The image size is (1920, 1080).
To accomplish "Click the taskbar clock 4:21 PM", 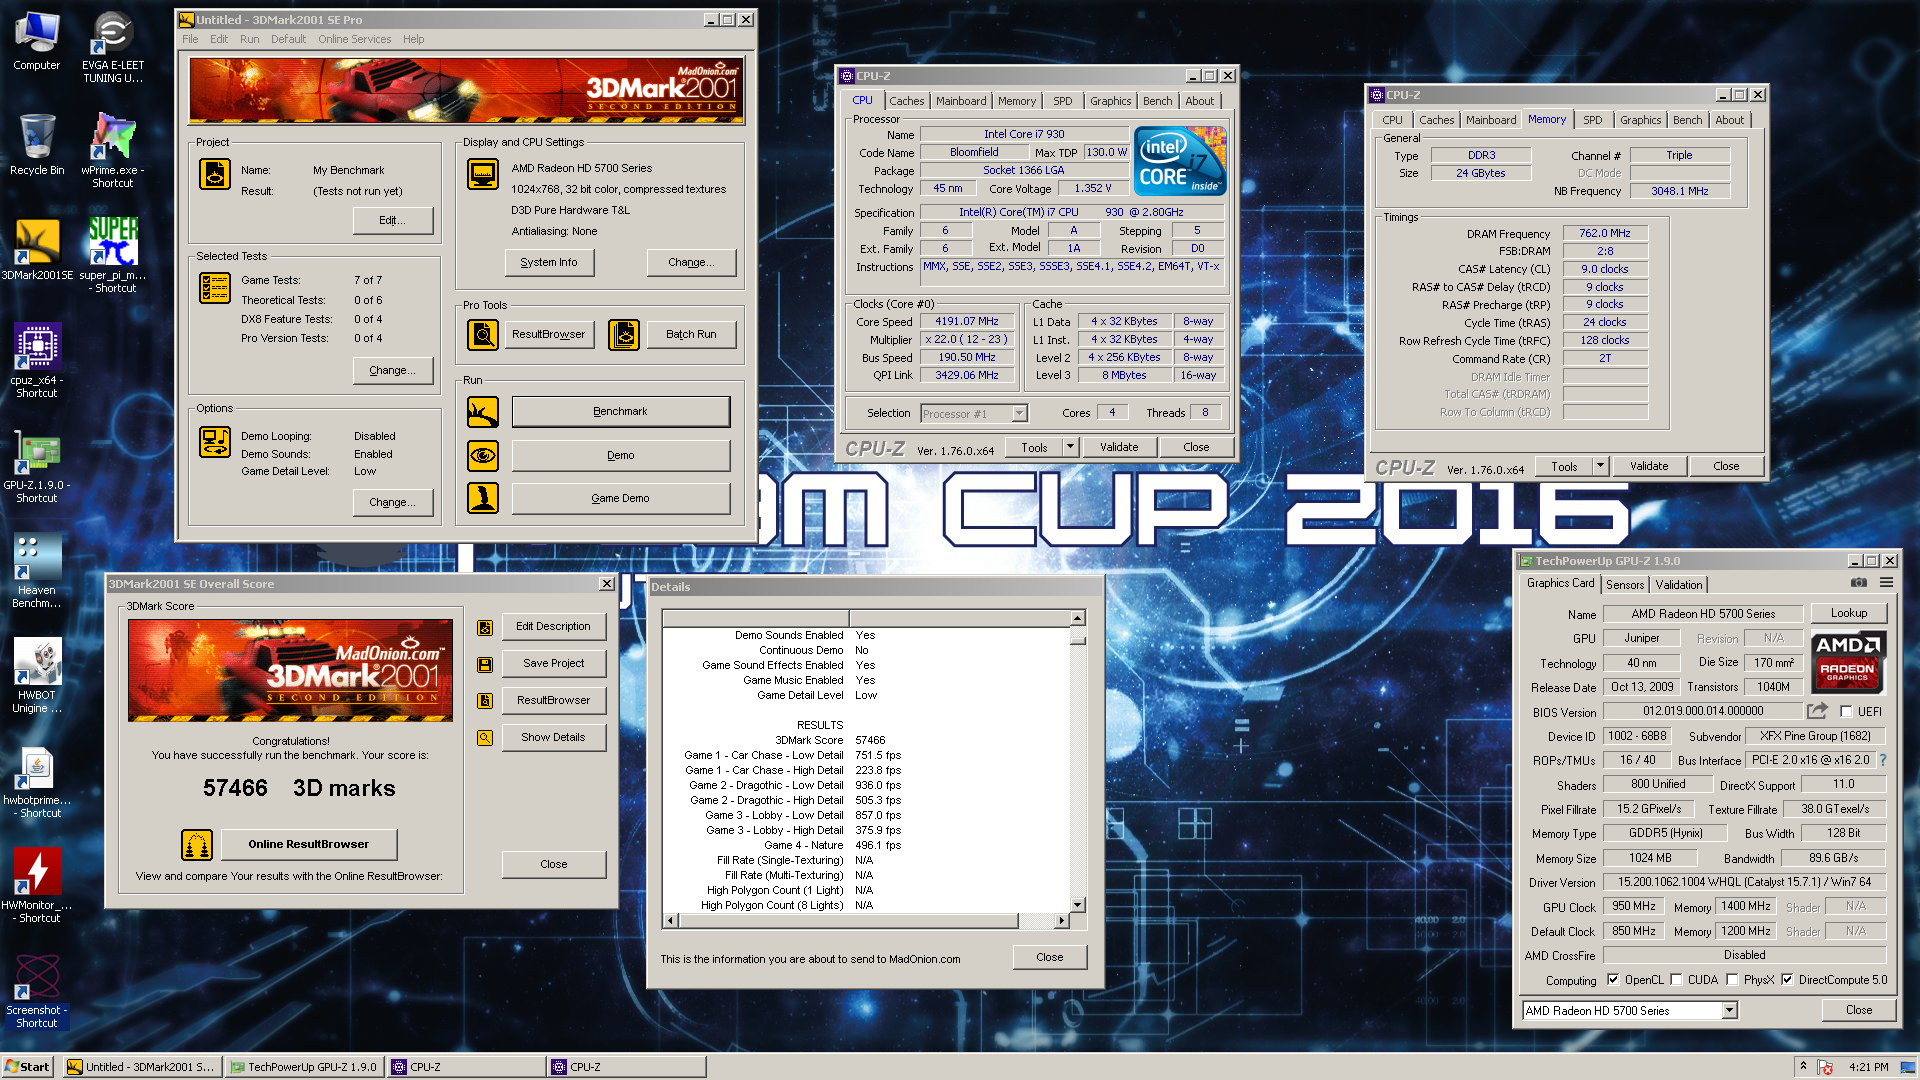I will pos(1868,1067).
